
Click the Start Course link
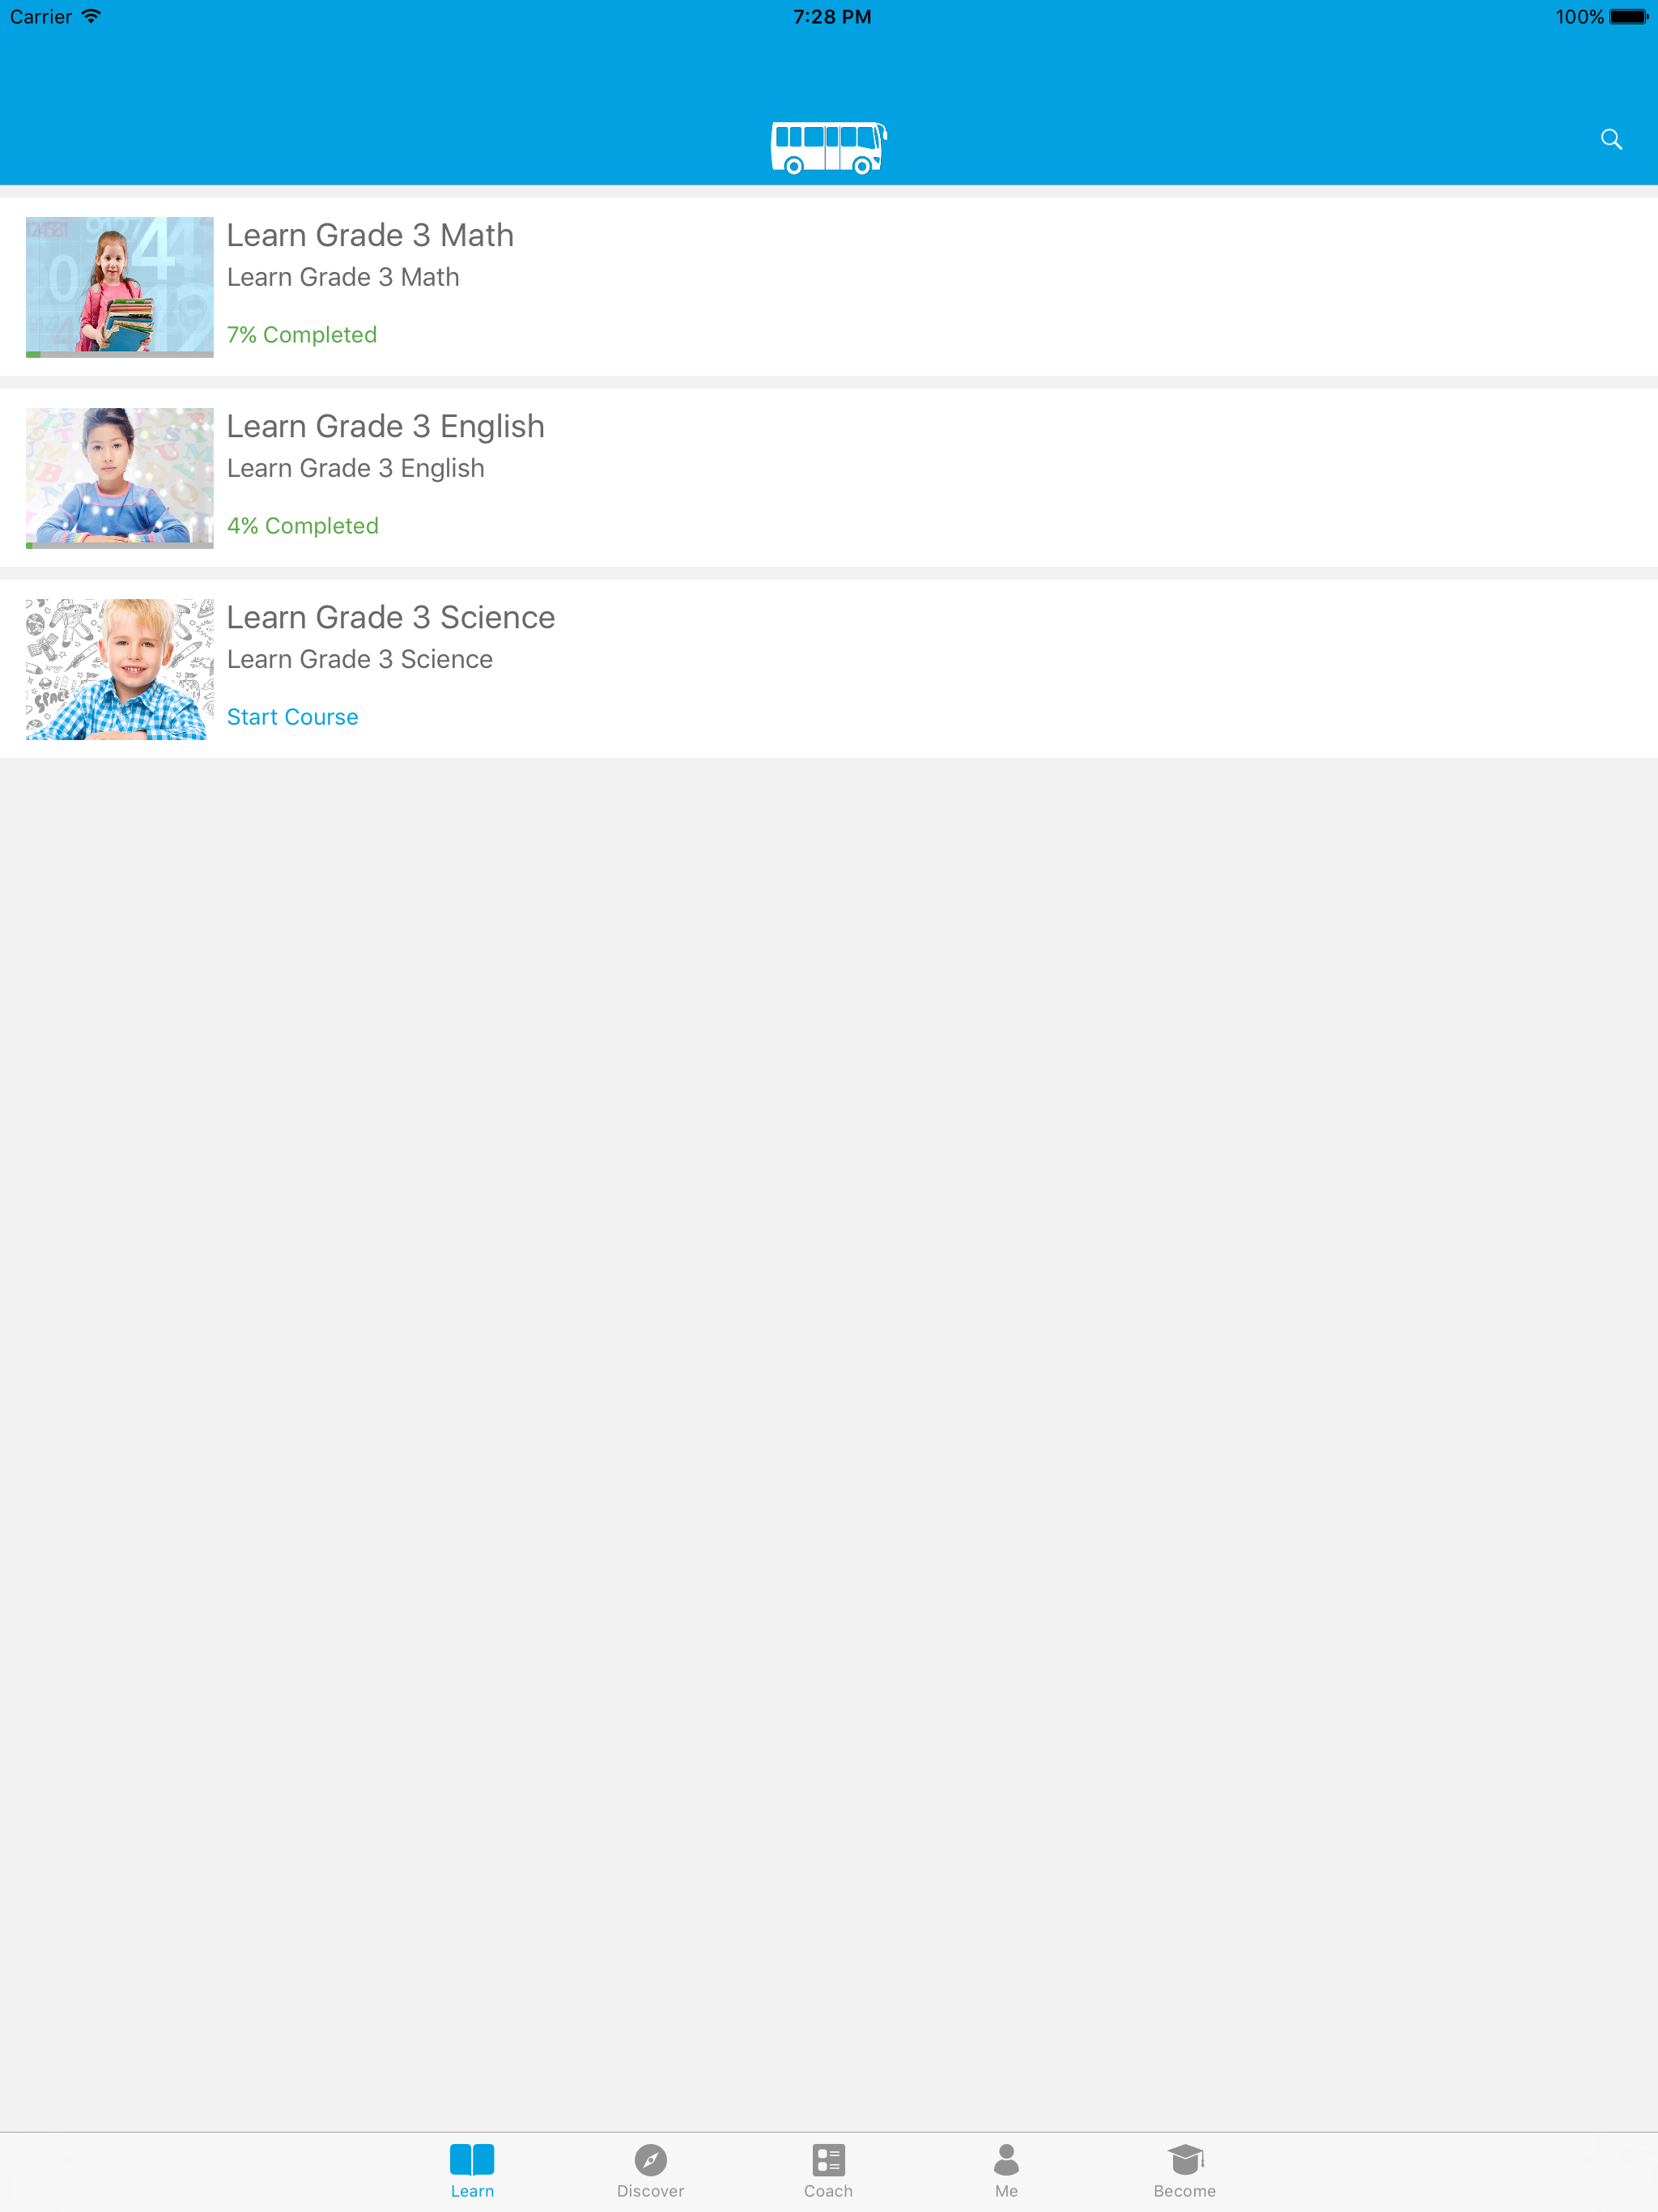[x=292, y=717]
